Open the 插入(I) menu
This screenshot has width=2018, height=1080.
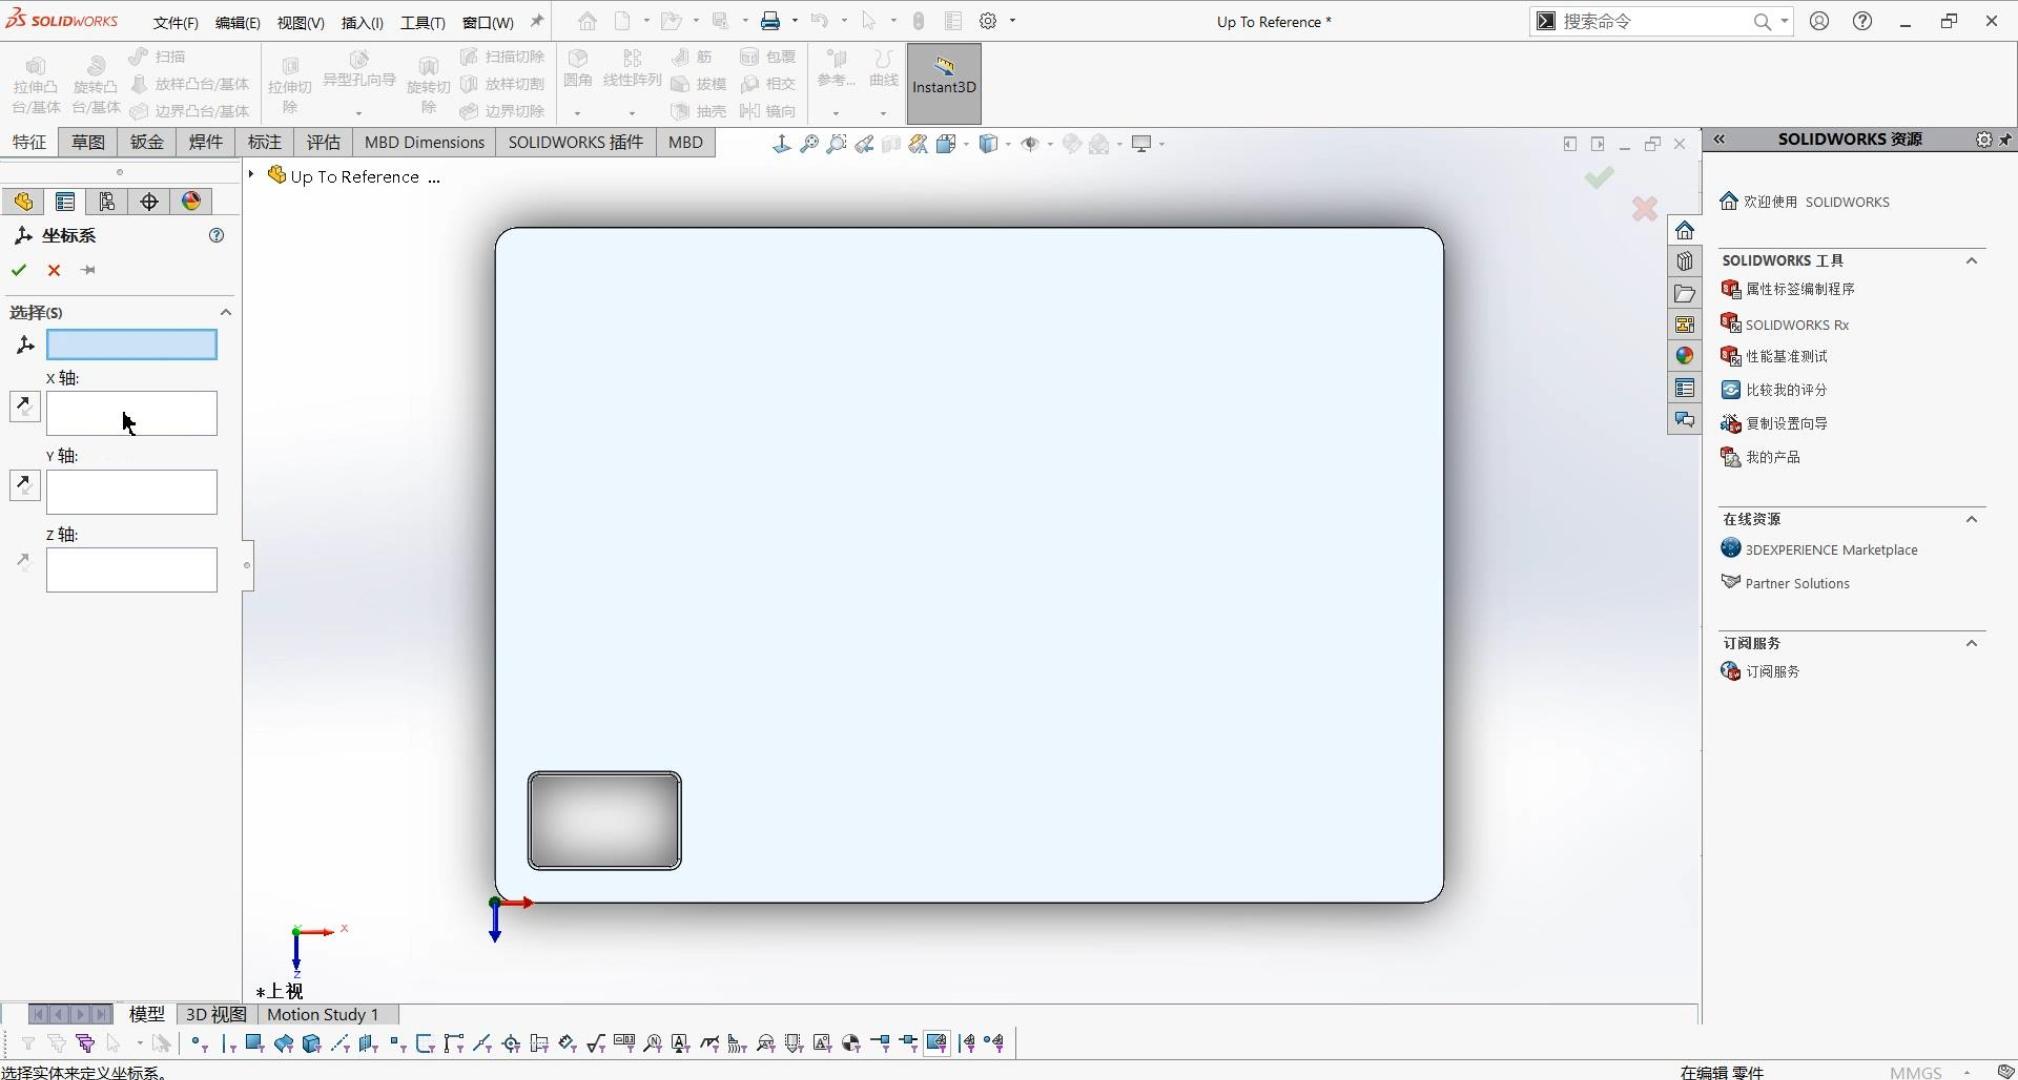[x=362, y=22]
